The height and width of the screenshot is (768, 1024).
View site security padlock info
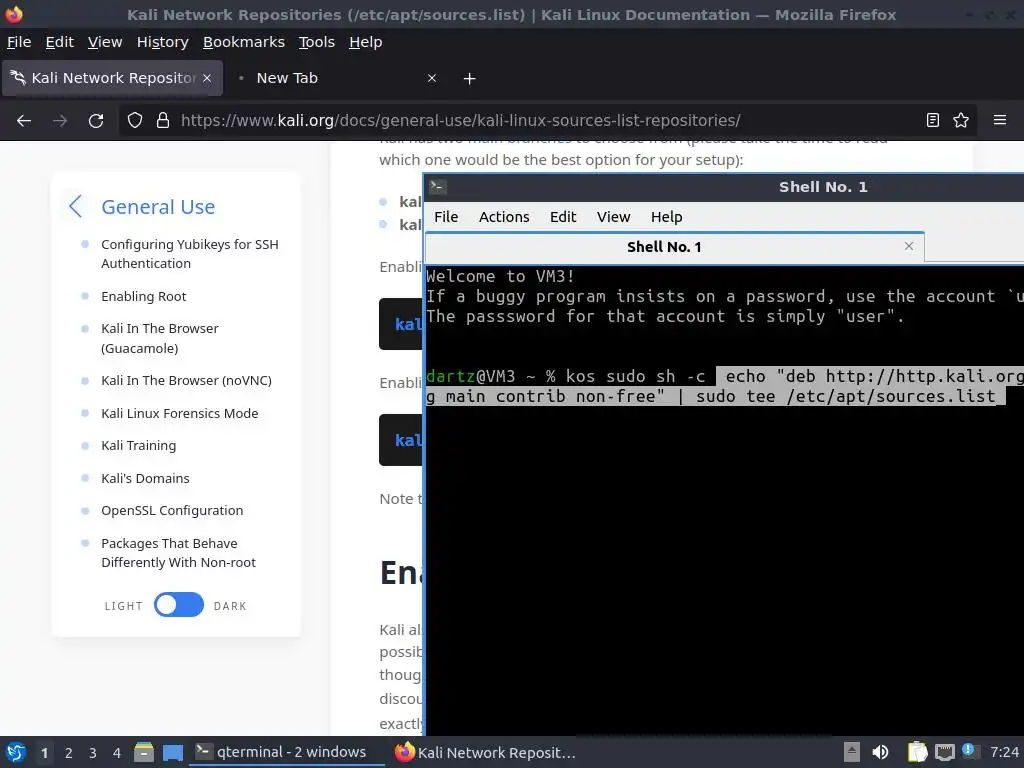tap(163, 120)
